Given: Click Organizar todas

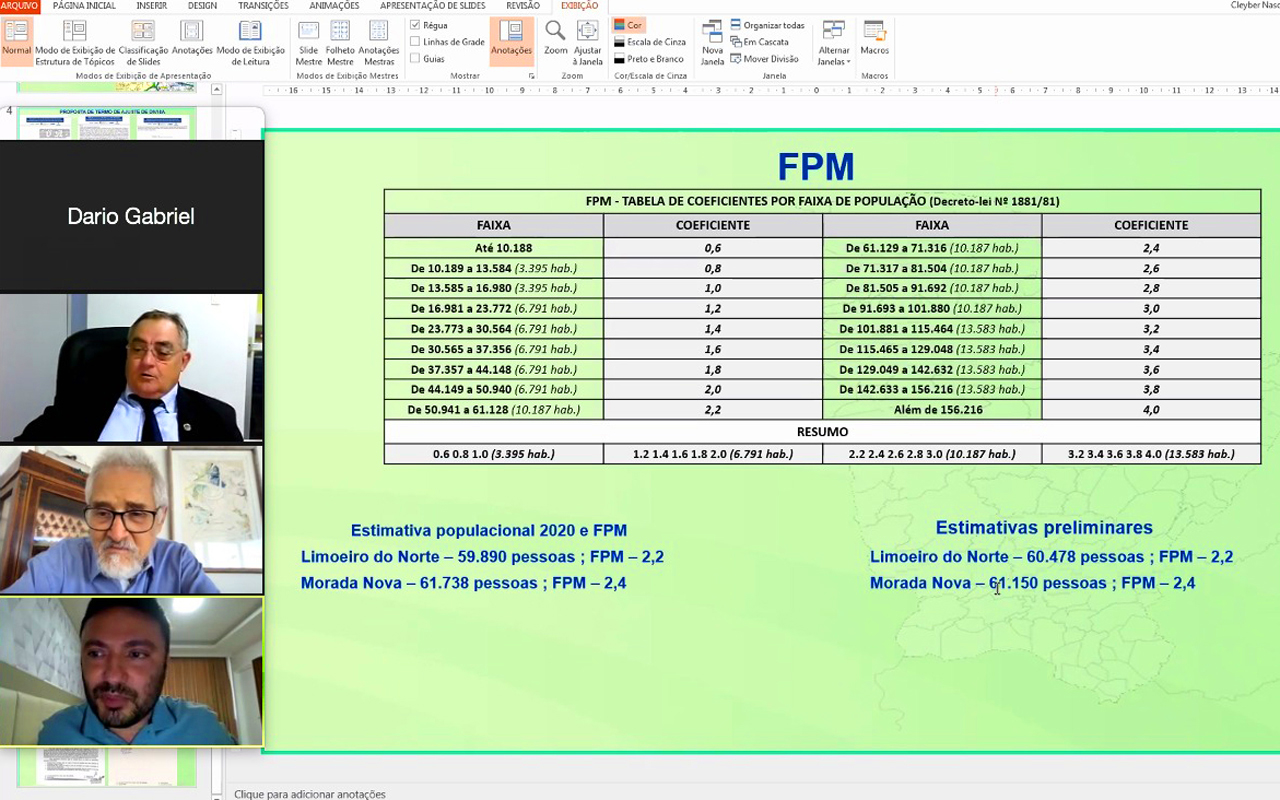Looking at the screenshot, I should [x=767, y=25].
